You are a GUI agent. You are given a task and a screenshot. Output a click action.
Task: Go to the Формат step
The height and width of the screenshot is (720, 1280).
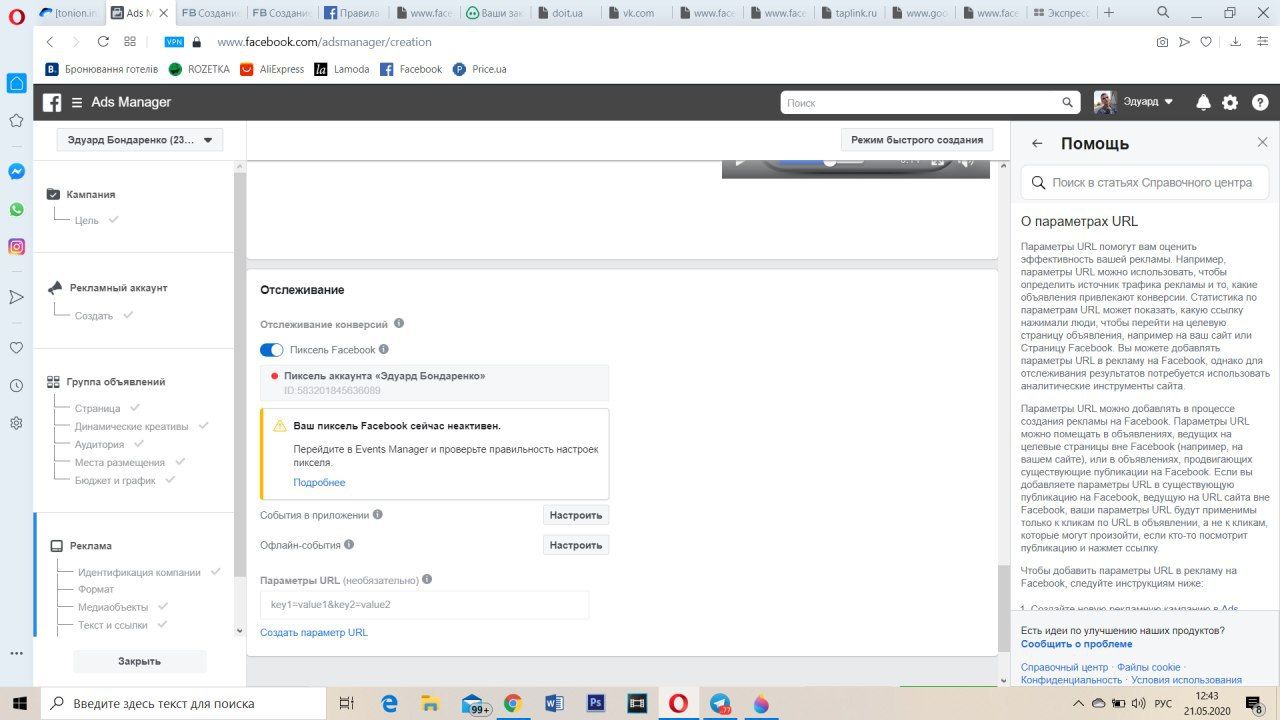click(x=96, y=589)
